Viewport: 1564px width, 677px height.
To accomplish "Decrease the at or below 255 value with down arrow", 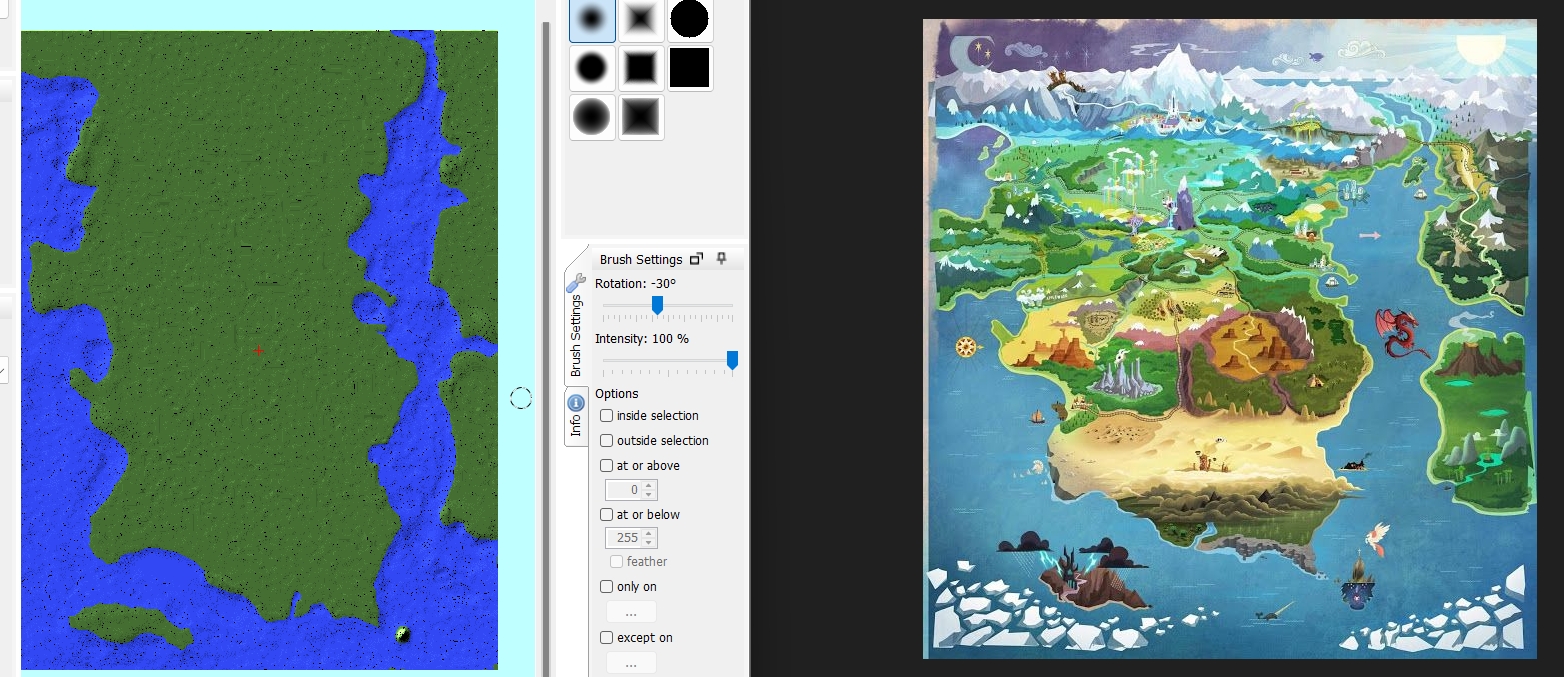I will (648, 542).
